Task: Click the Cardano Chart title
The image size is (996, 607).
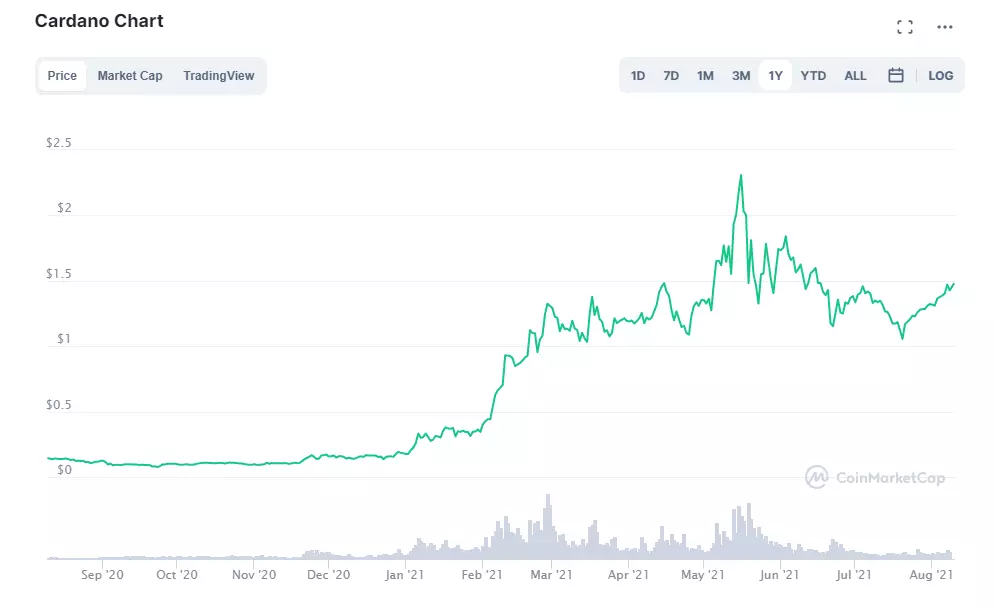Action: tap(98, 20)
